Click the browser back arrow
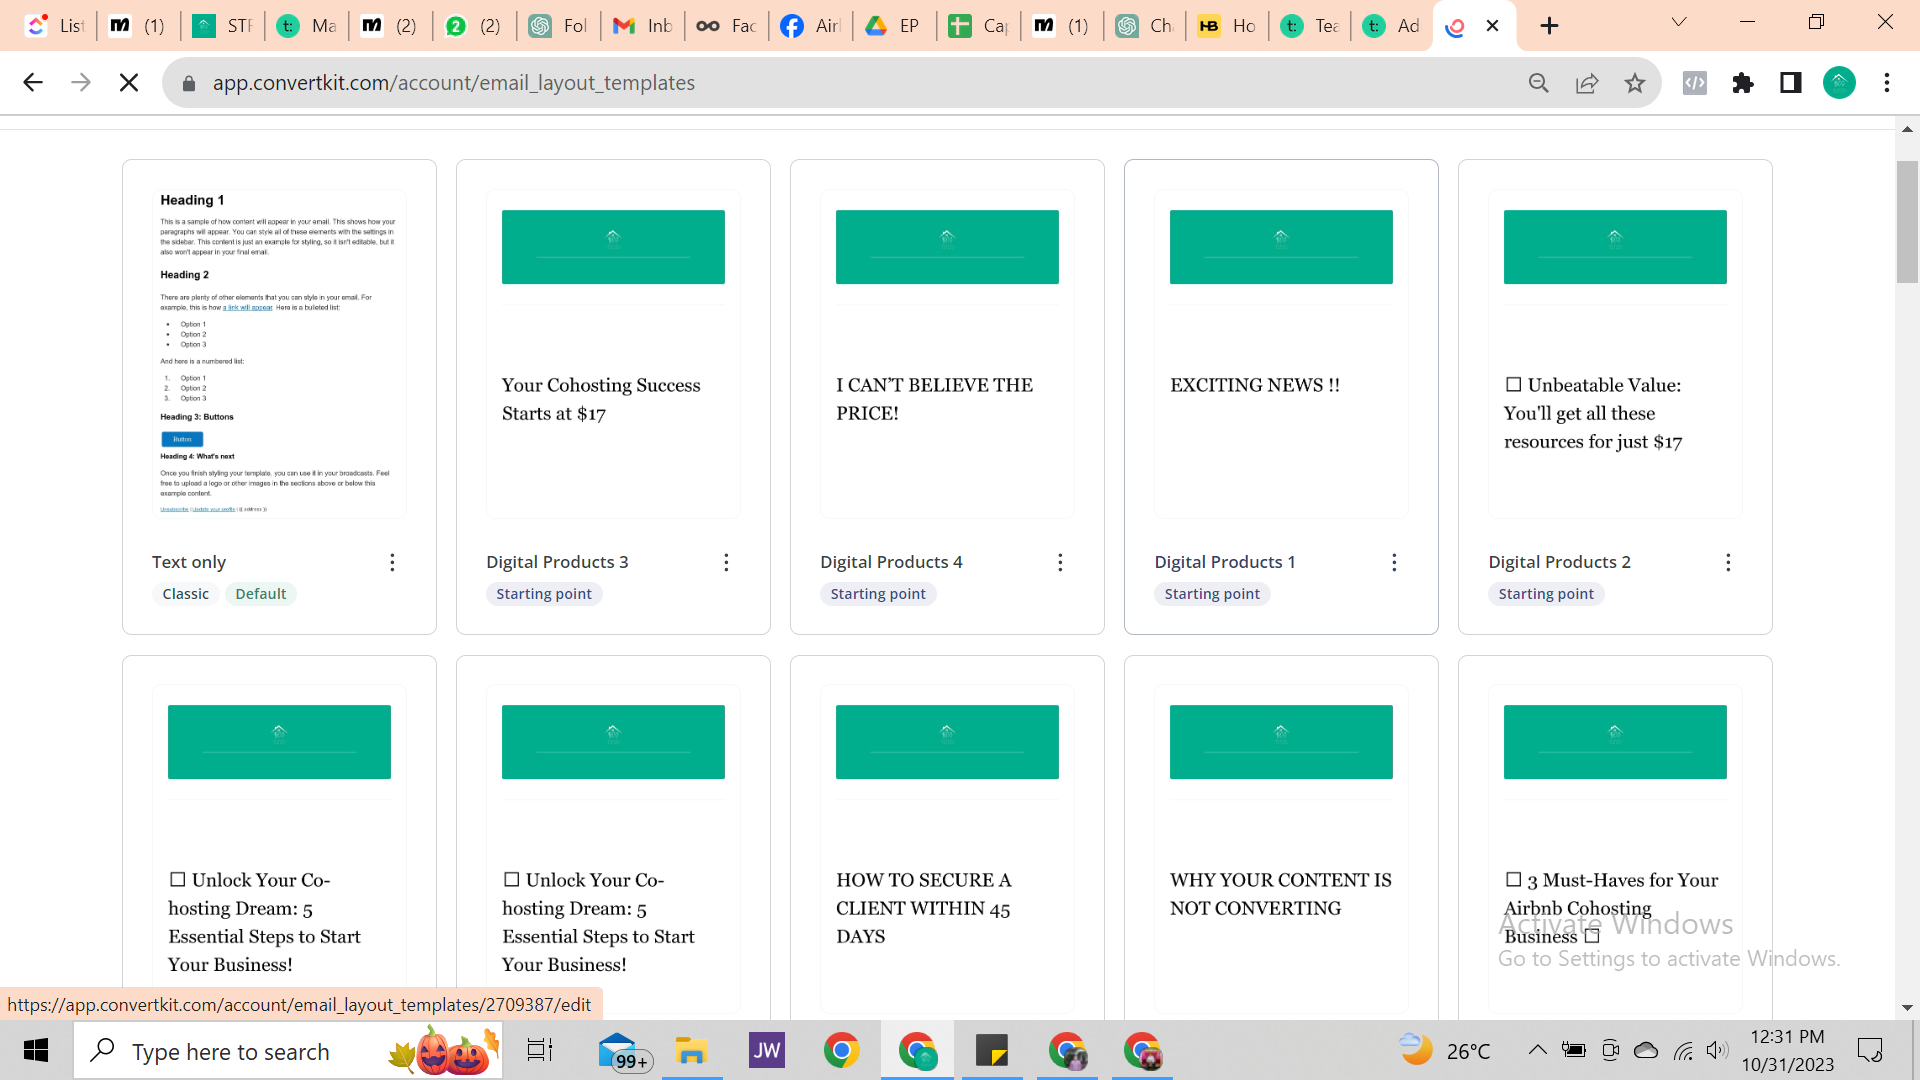1920x1080 pixels. (33, 83)
